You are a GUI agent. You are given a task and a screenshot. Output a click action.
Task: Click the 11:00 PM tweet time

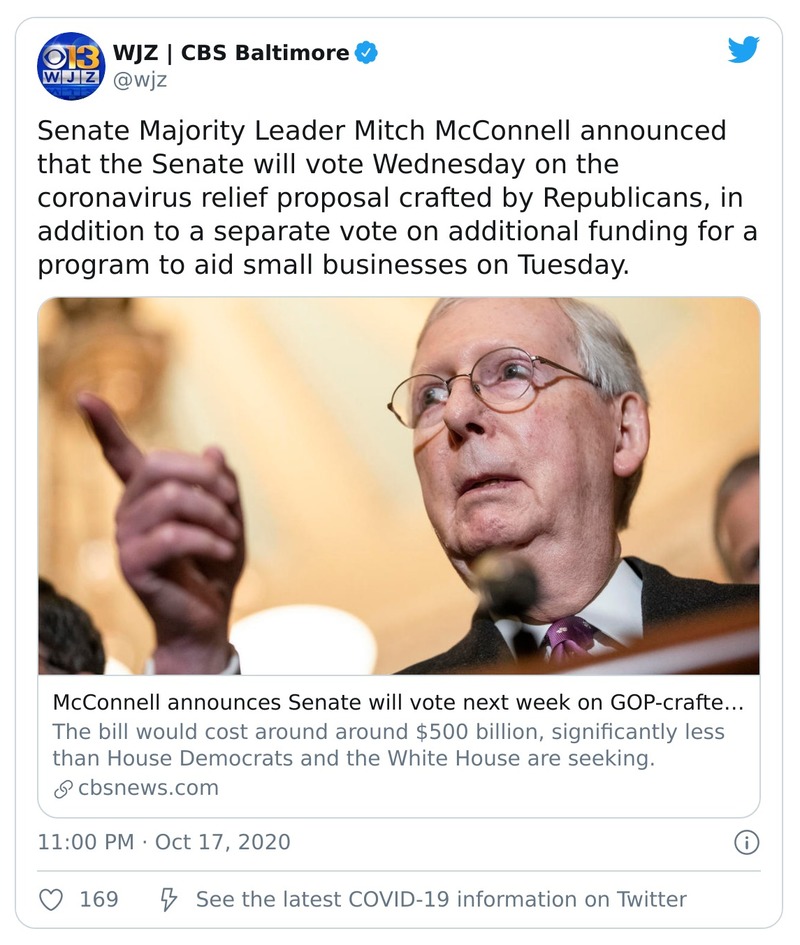click(x=85, y=842)
